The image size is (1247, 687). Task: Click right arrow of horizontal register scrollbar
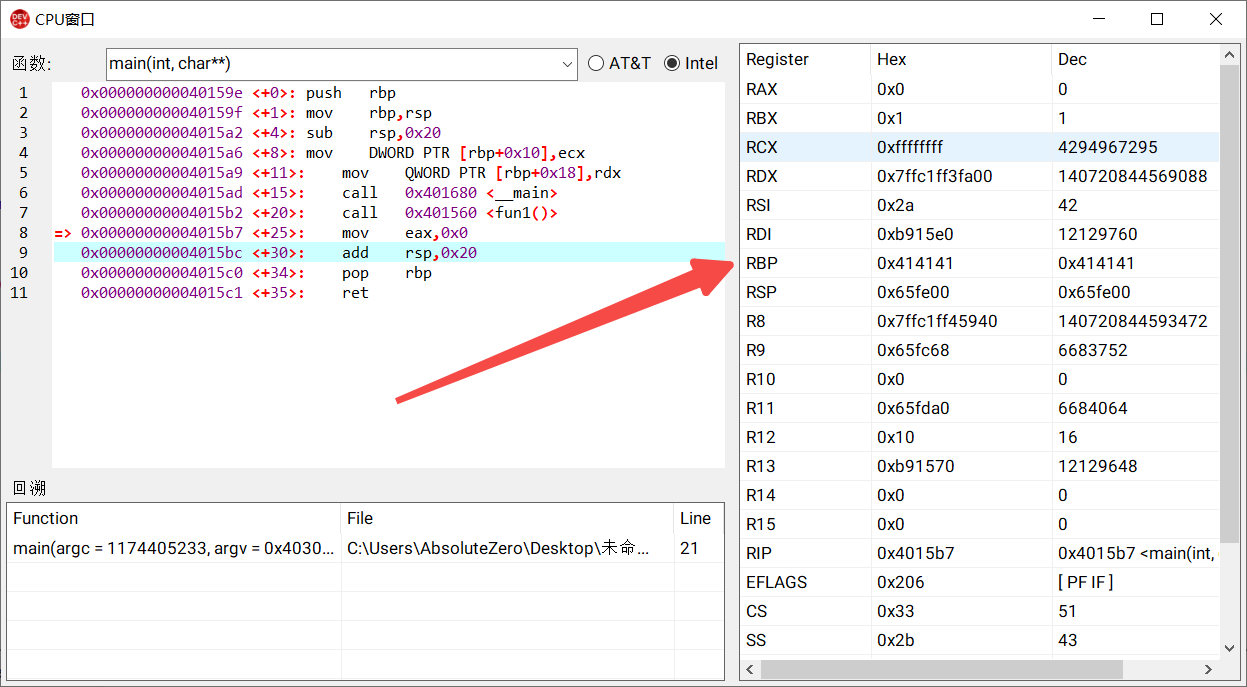click(1209, 669)
